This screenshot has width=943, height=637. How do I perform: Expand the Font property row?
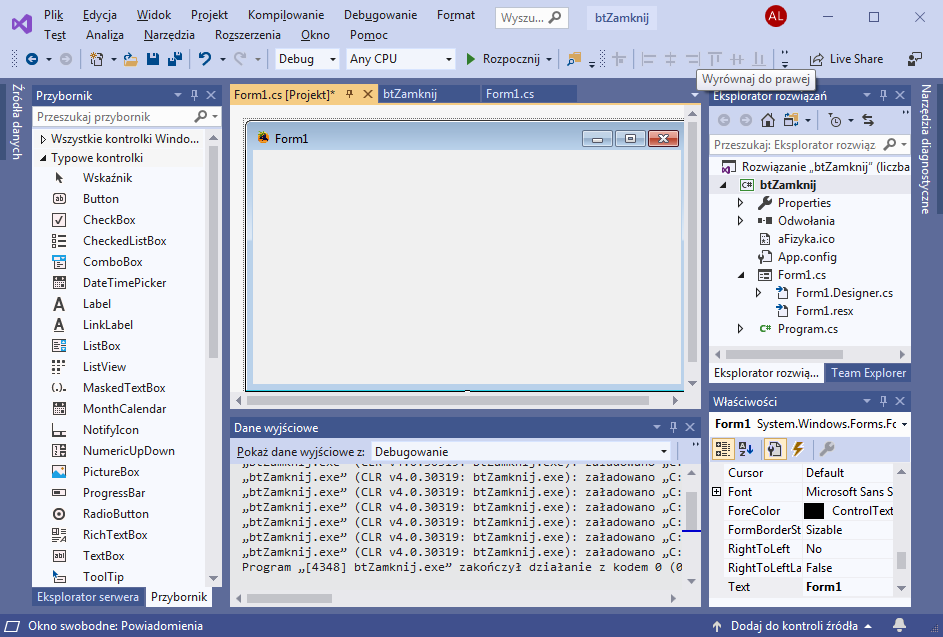tap(716, 492)
